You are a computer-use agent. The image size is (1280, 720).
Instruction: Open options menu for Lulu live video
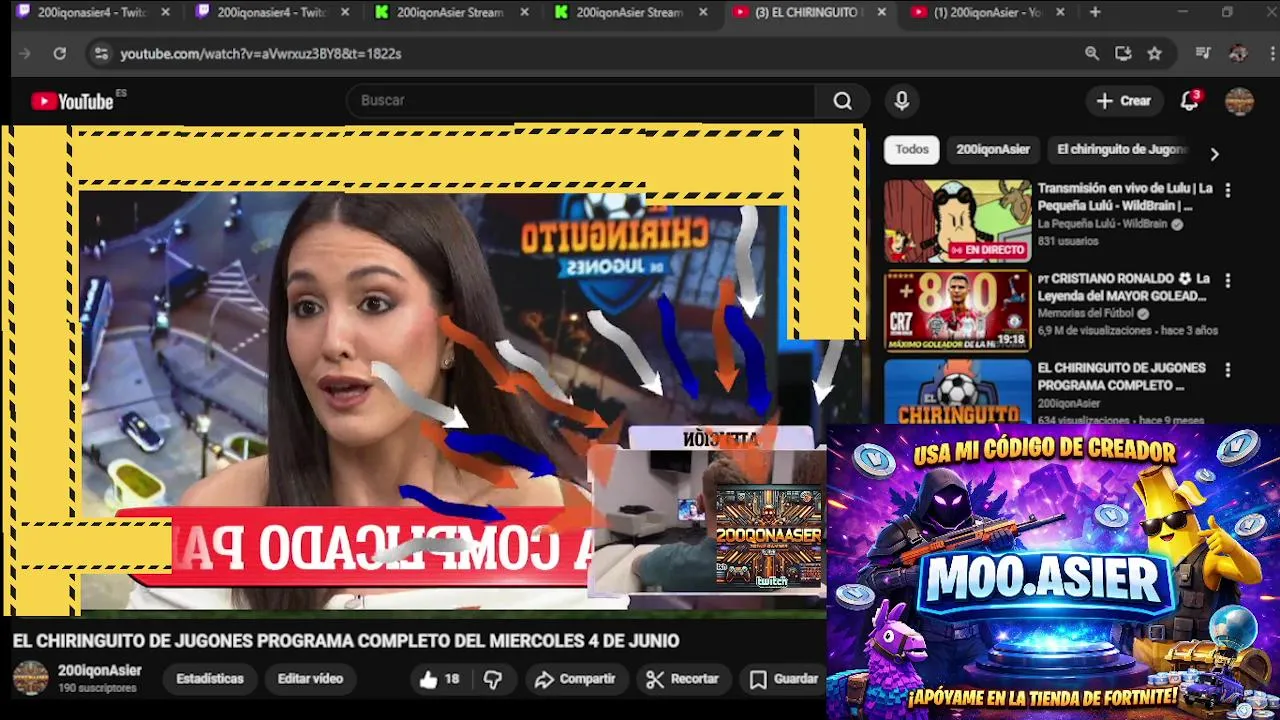pos(1227,190)
